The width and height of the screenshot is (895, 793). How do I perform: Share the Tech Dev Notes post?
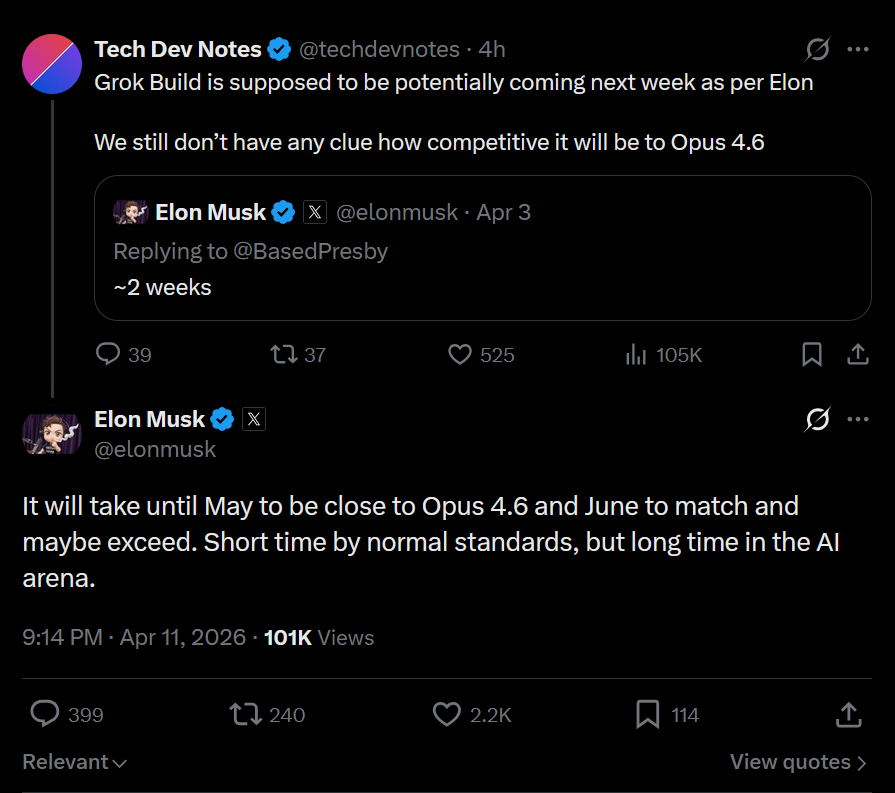pos(857,355)
